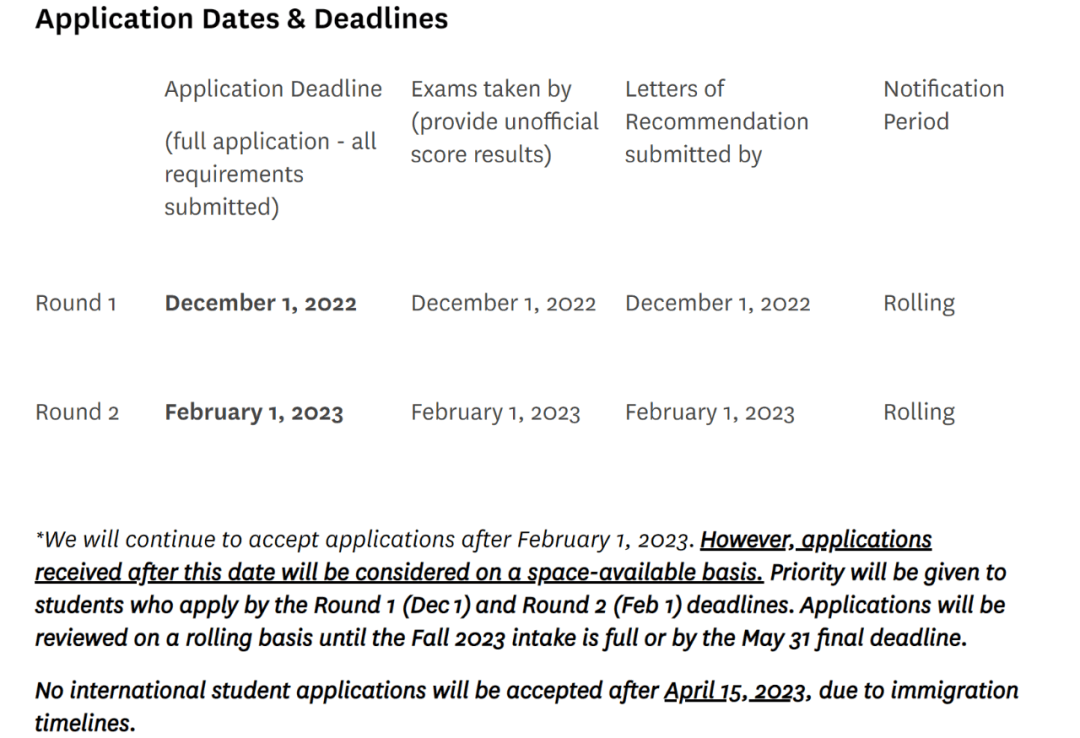
Task: Click Round 1 exams date December 1, 2022
Action: [503, 303]
